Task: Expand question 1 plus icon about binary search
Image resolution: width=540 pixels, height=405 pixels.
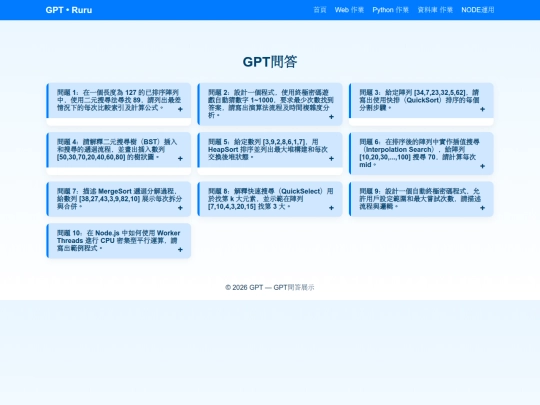Action: 180,109
